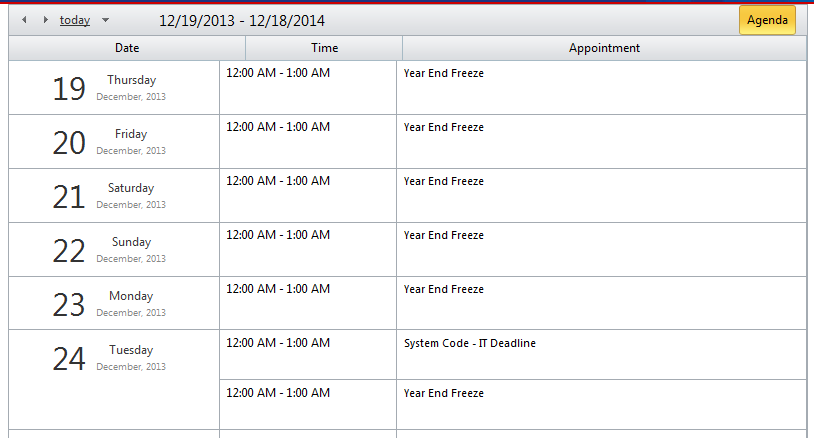Open the date dropdown arrow beside today

tap(106, 20)
